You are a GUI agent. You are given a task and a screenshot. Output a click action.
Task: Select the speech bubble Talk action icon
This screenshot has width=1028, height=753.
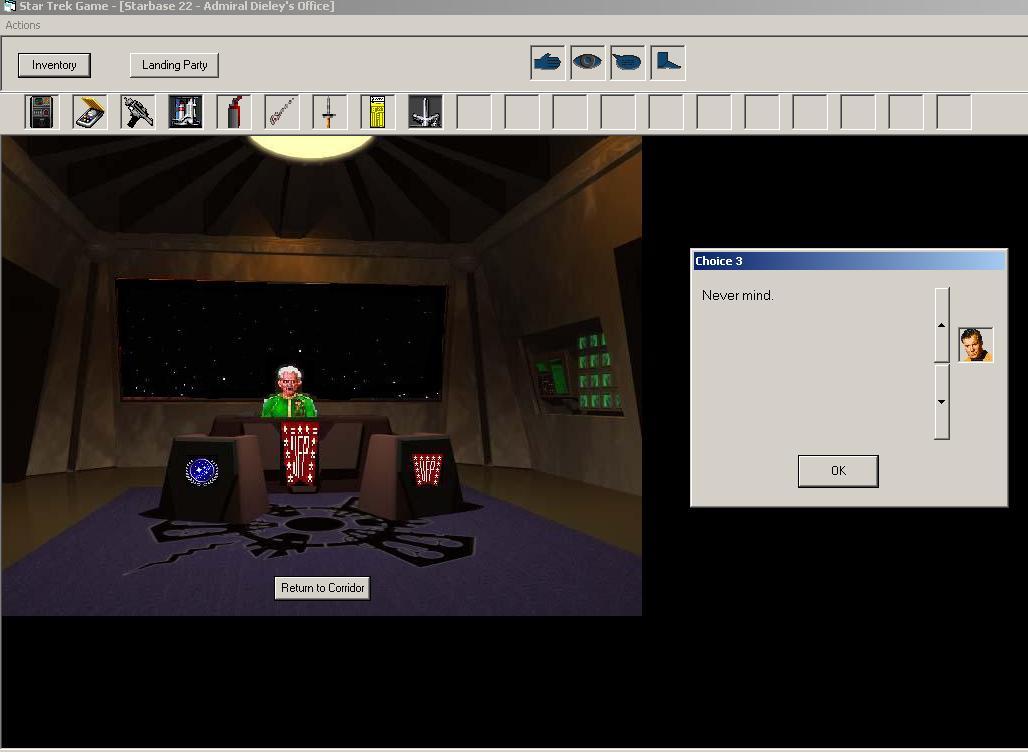[627, 63]
